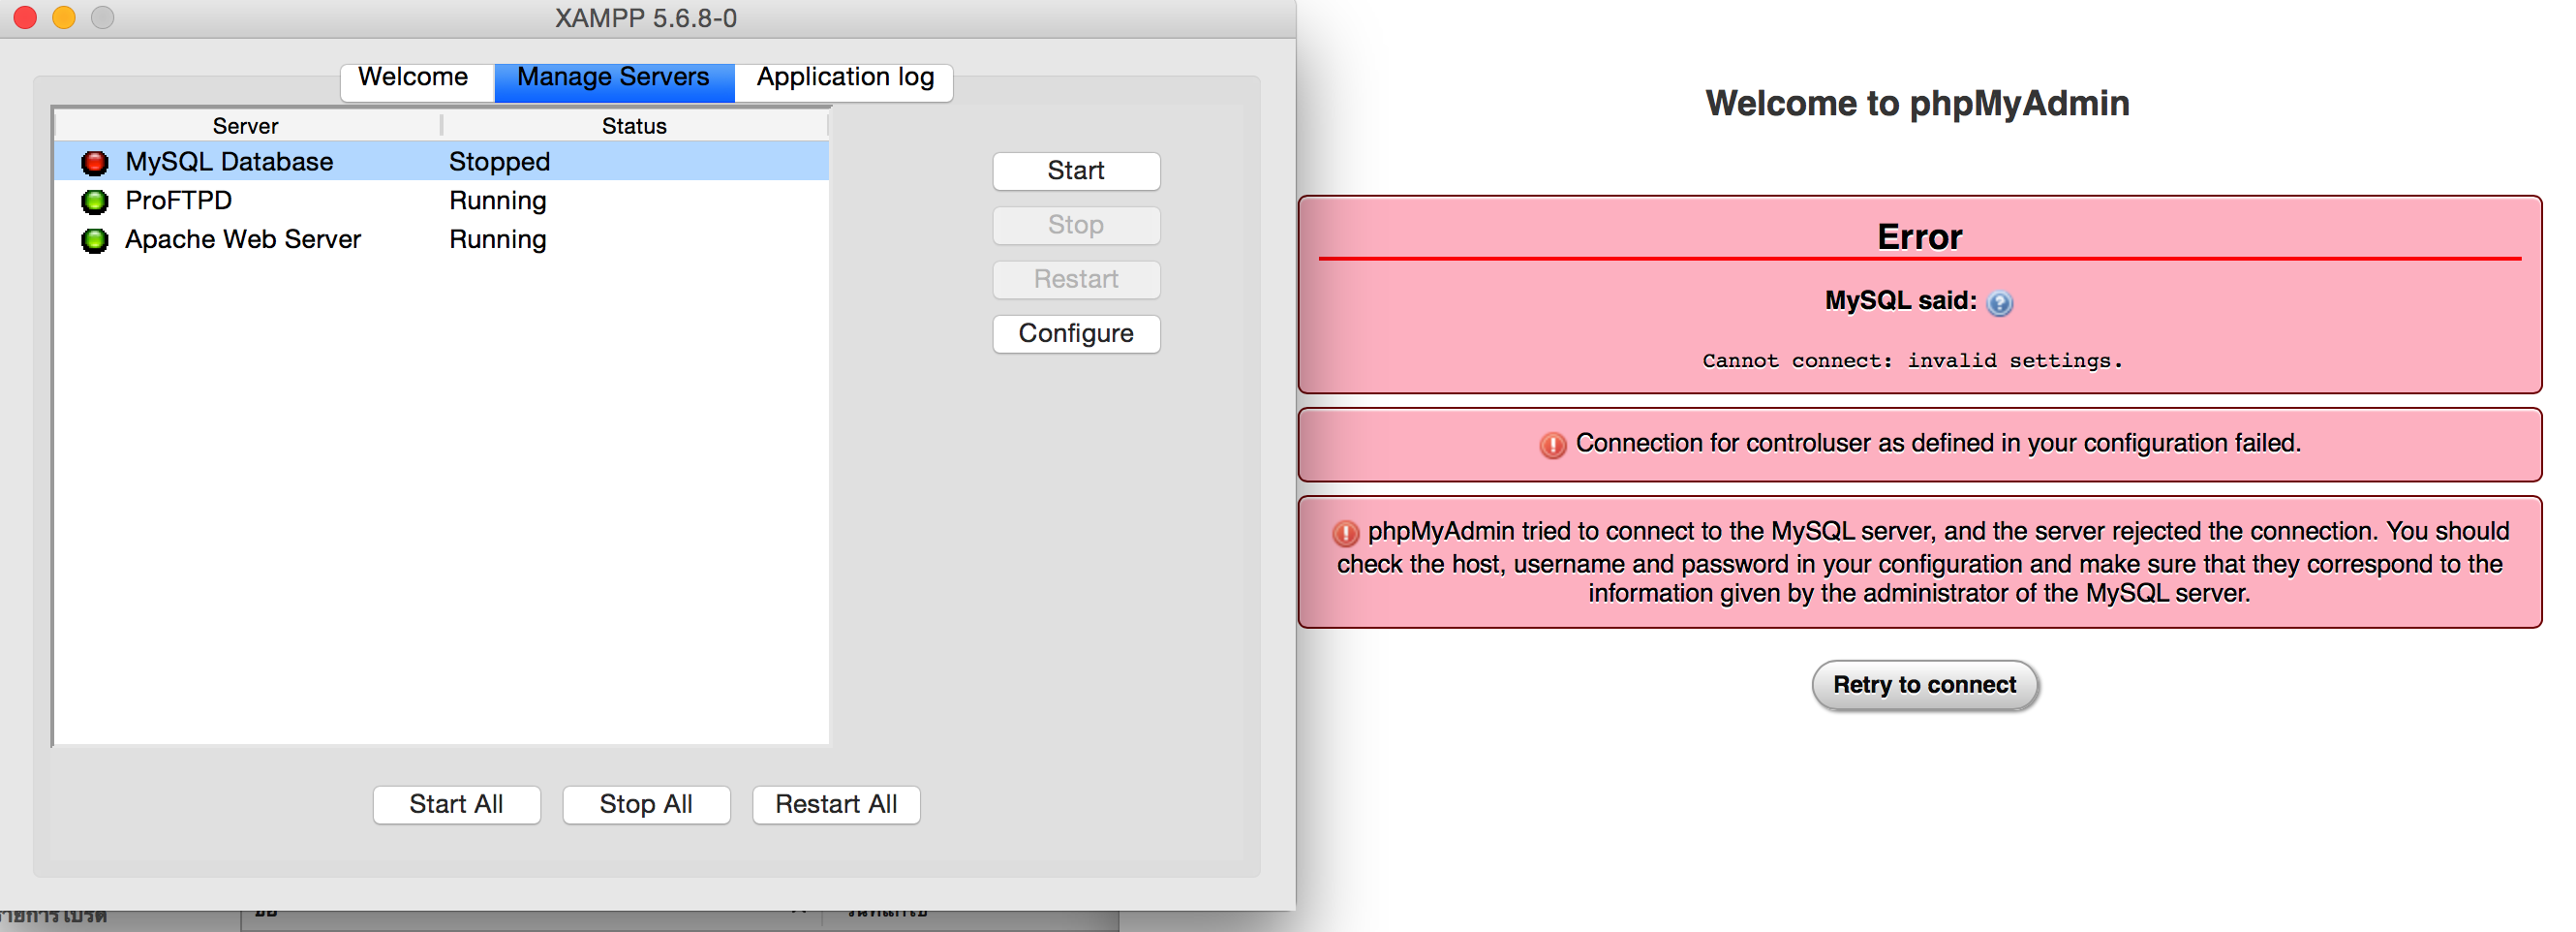This screenshot has height=932, width=2576.
Task: Open the Application log tab
Action: click(844, 79)
